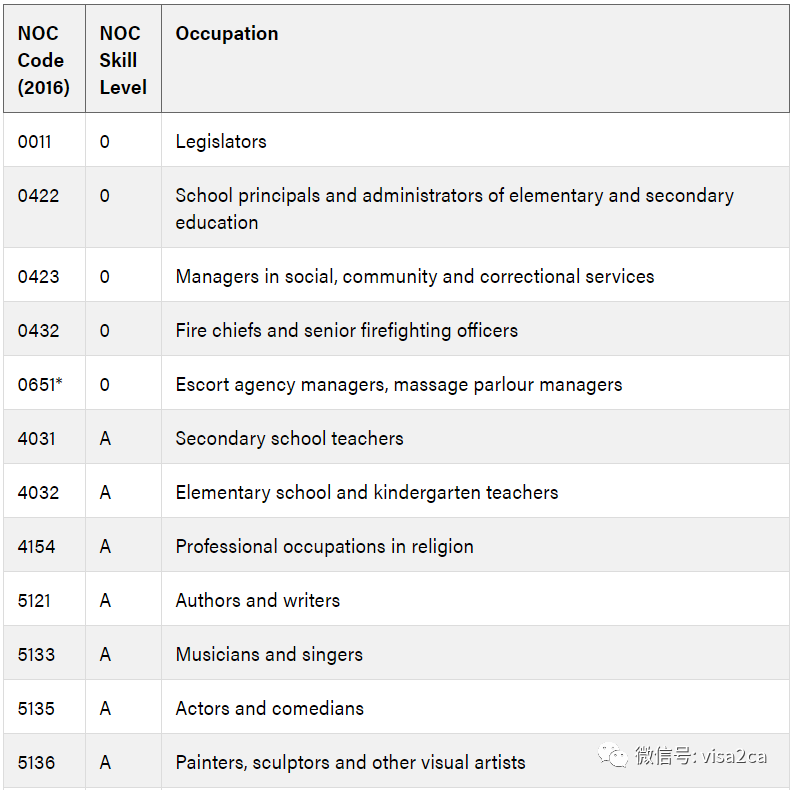This screenshot has width=793, height=790.
Task: Click NOC code 5133
Action: 36,655
